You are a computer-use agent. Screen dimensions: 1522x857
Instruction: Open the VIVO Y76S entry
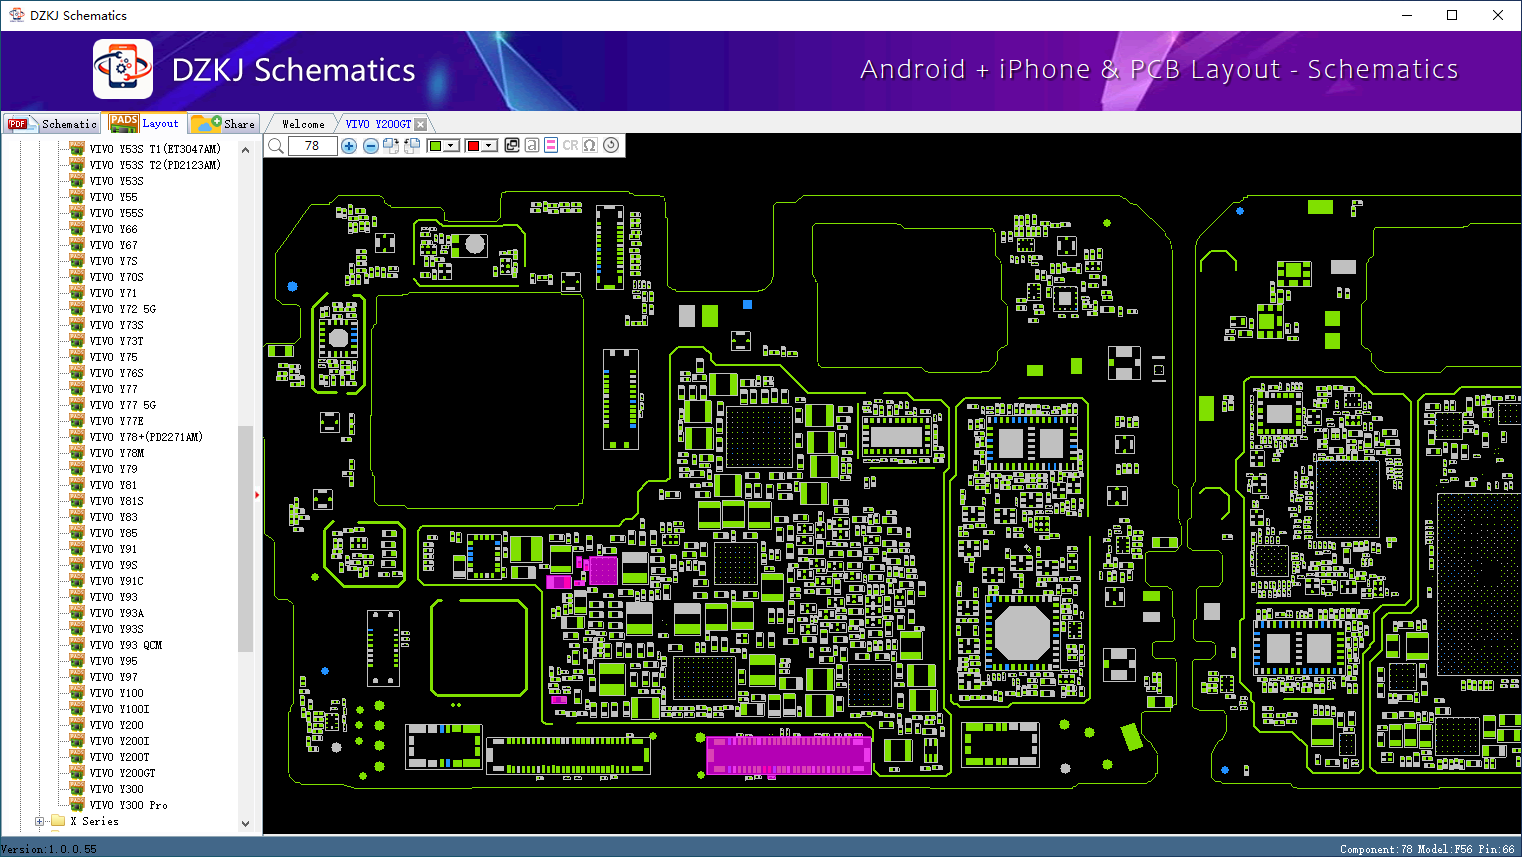tap(116, 373)
